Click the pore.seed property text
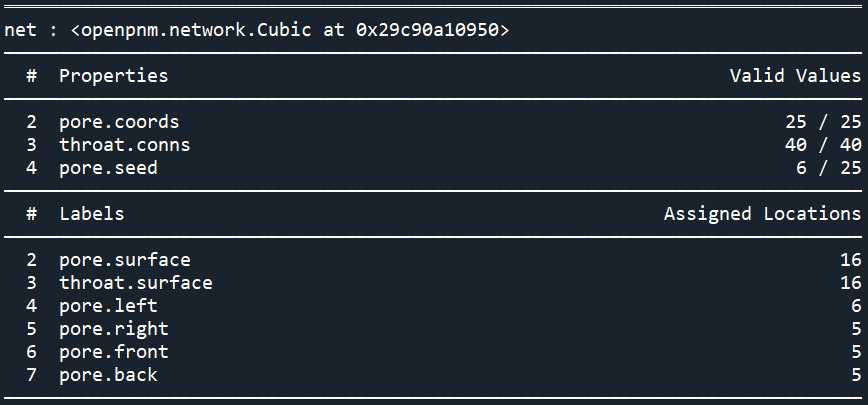868x405 pixels. [x=108, y=168]
